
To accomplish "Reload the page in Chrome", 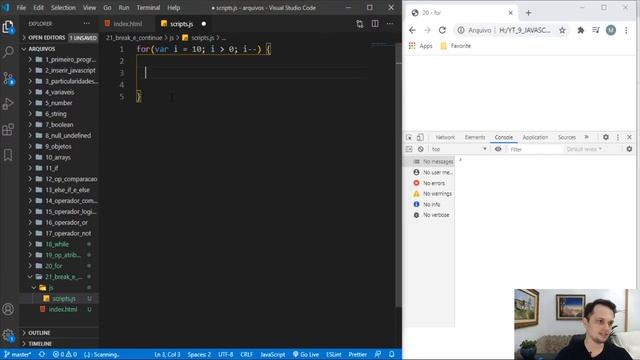I will coord(442,30).
